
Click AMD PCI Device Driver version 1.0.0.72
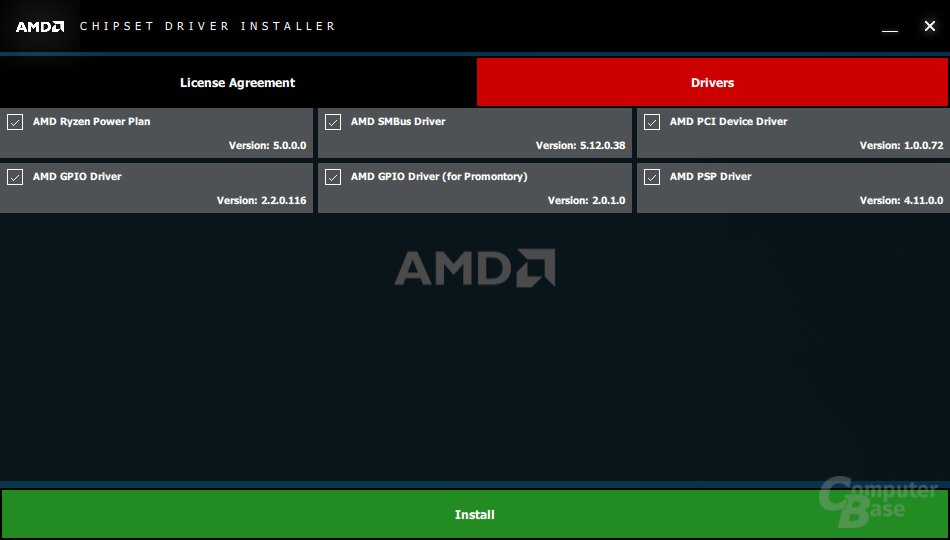point(902,145)
